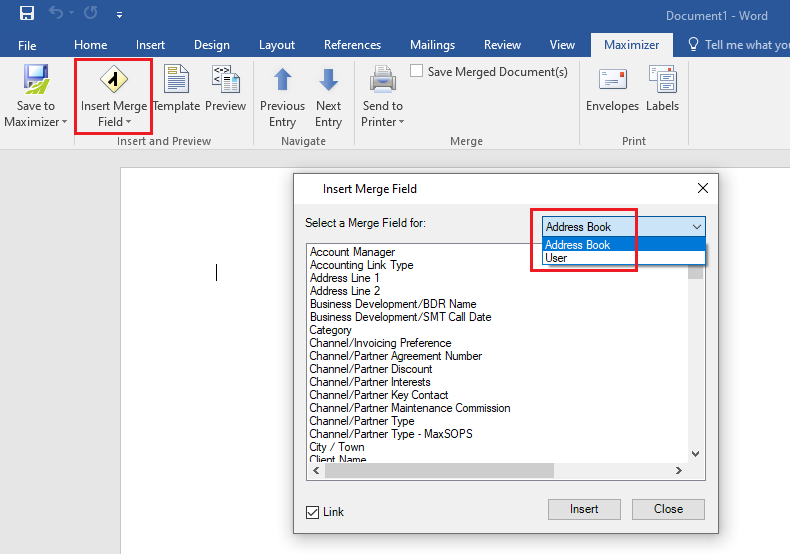The image size is (790, 554).
Task: Switch to the Insert ribbon tab
Action: (150, 45)
